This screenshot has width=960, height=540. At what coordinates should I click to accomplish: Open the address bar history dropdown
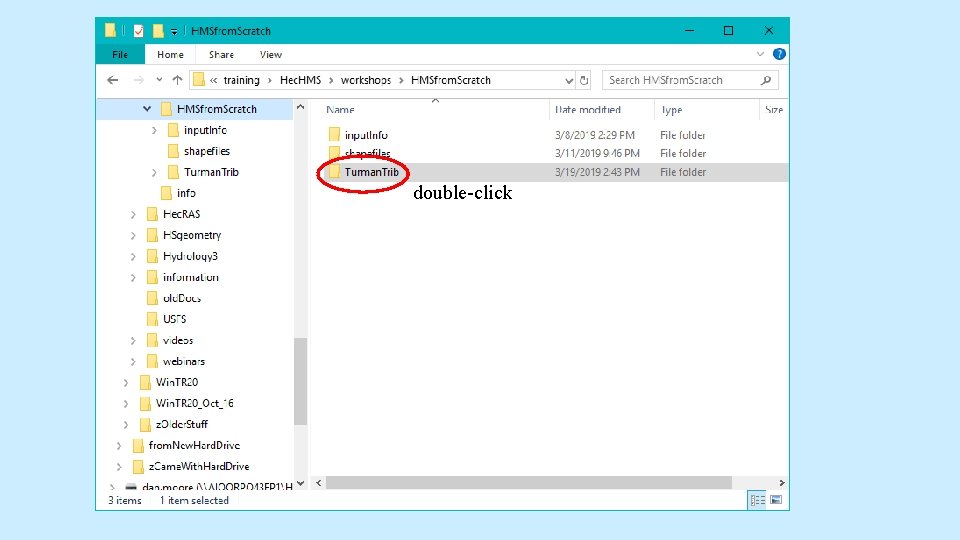(569, 80)
